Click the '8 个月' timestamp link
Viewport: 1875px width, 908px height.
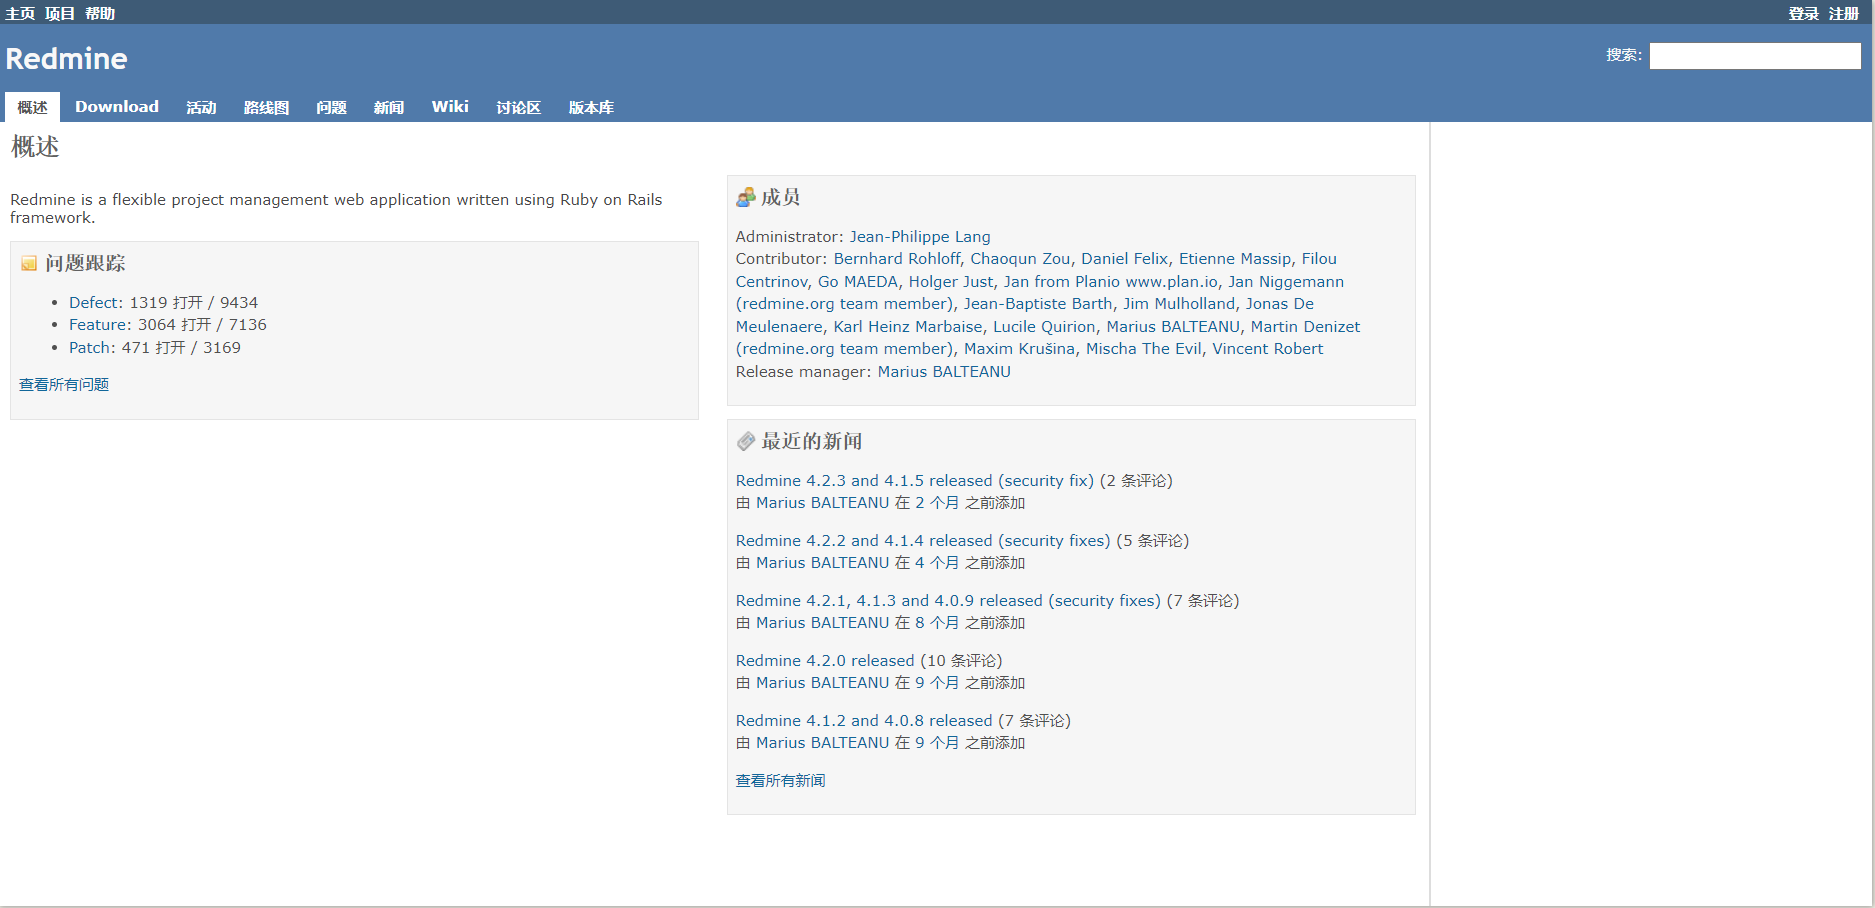coord(937,622)
